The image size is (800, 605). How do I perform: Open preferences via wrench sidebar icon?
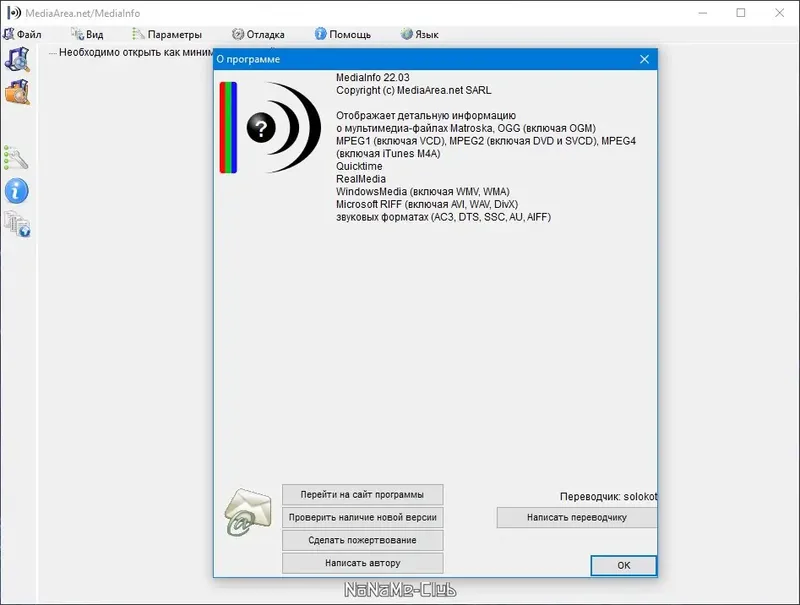pyautogui.click(x=16, y=158)
